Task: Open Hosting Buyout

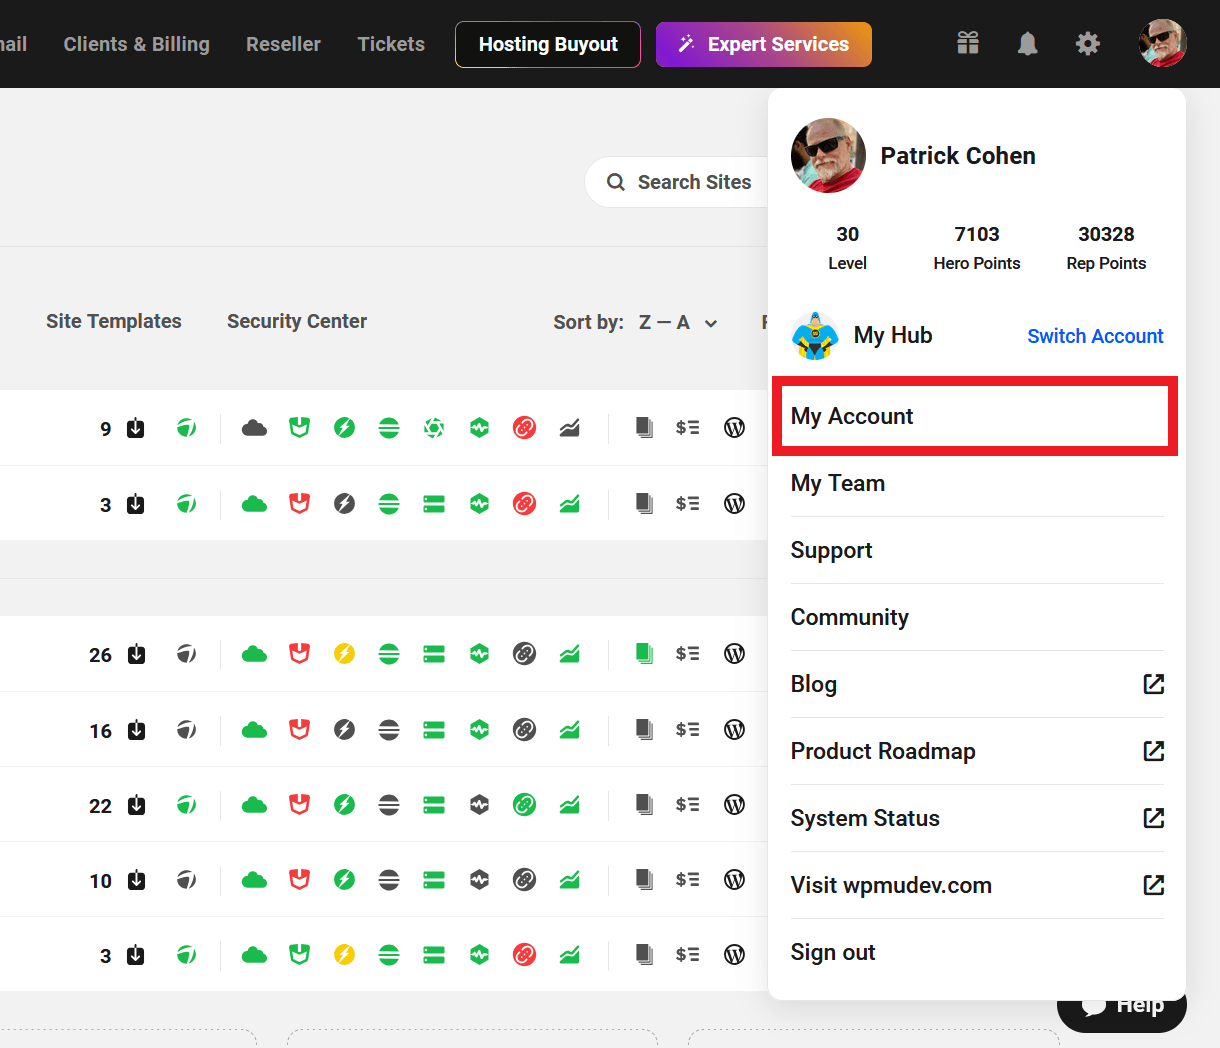Action: click(548, 44)
